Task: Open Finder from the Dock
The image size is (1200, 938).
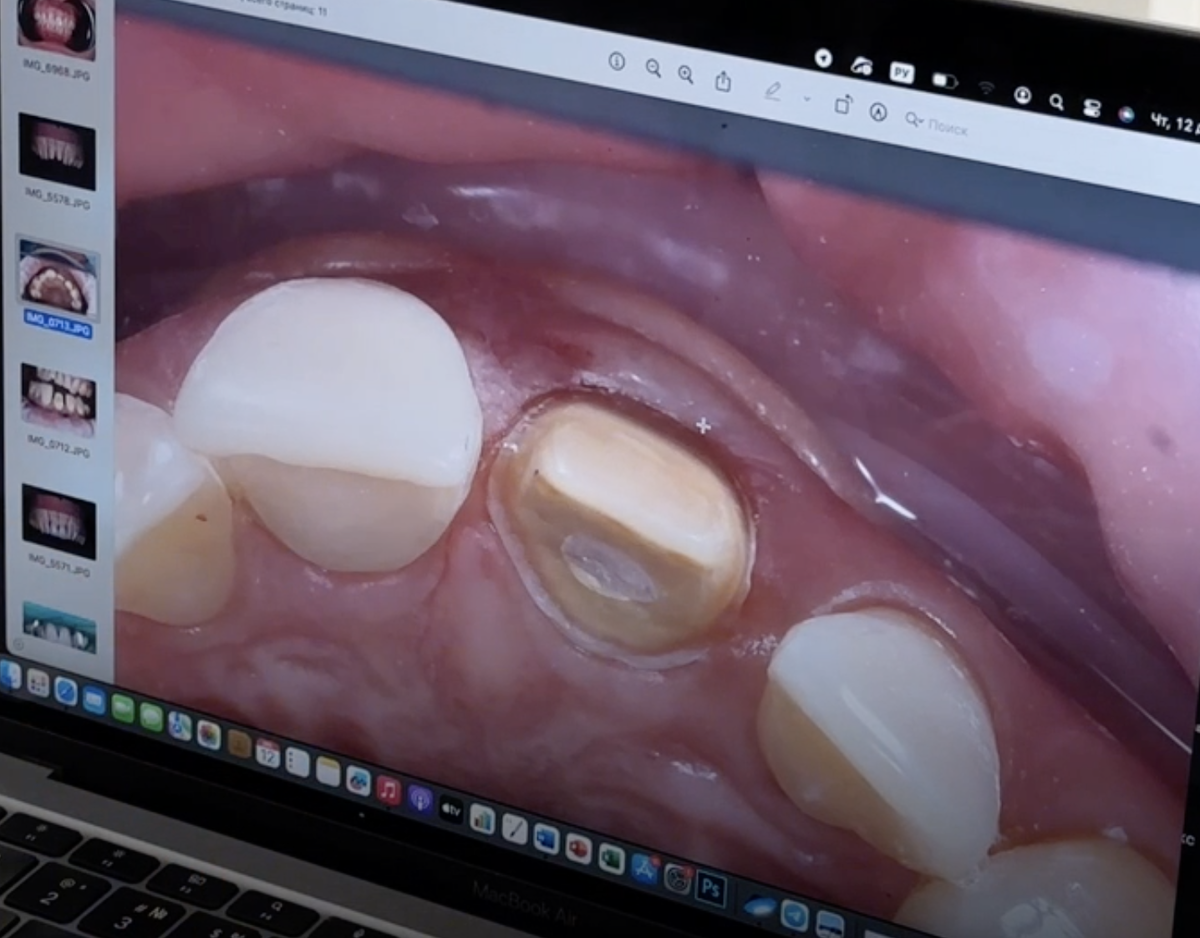Action: tap(9, 674)
